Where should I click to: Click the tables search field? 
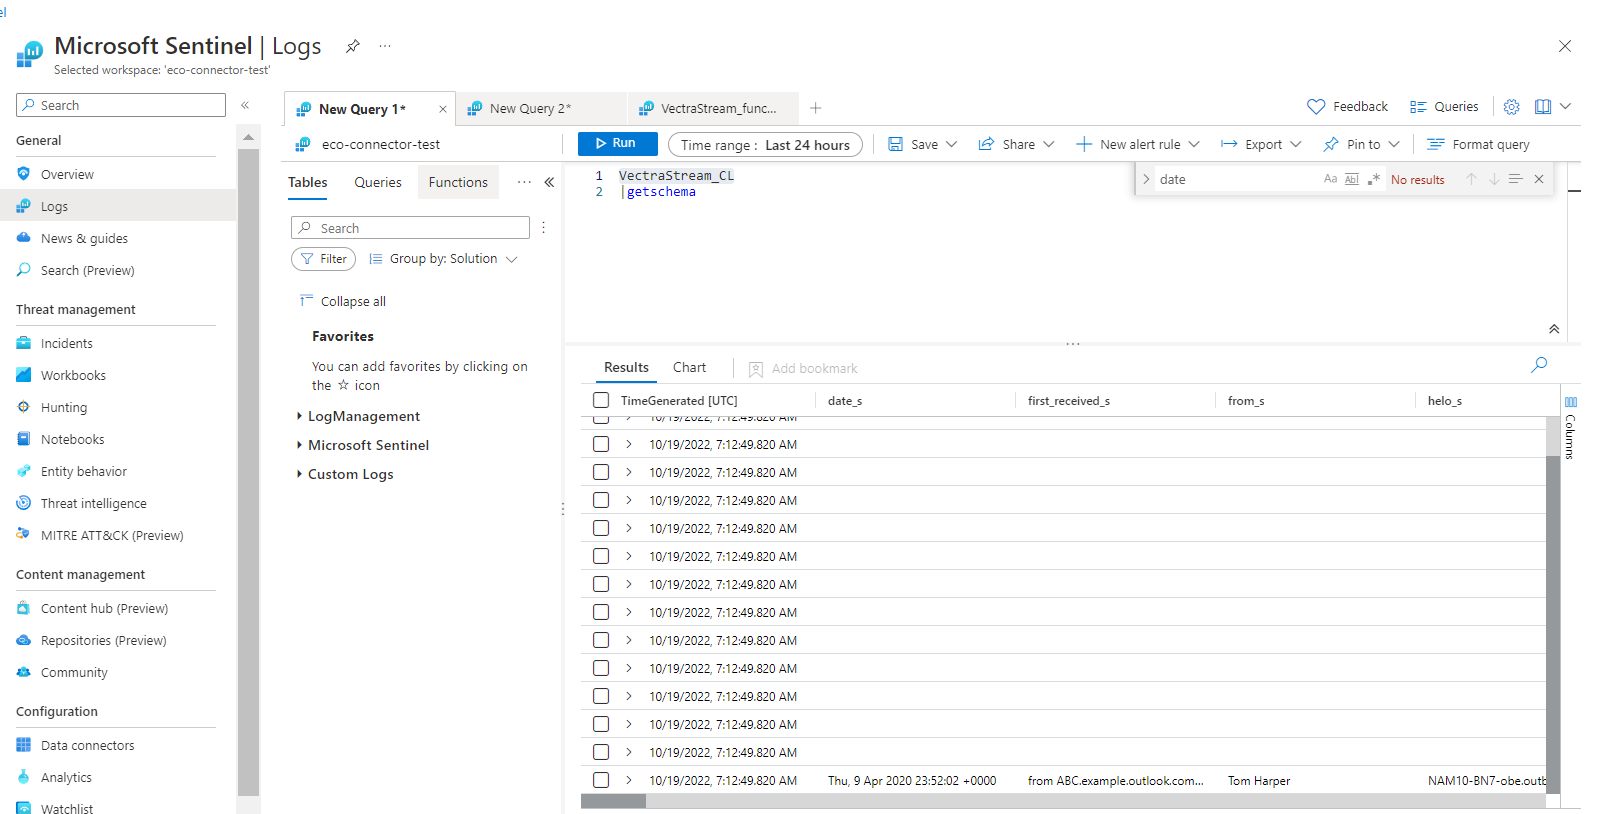coord(410,228)
